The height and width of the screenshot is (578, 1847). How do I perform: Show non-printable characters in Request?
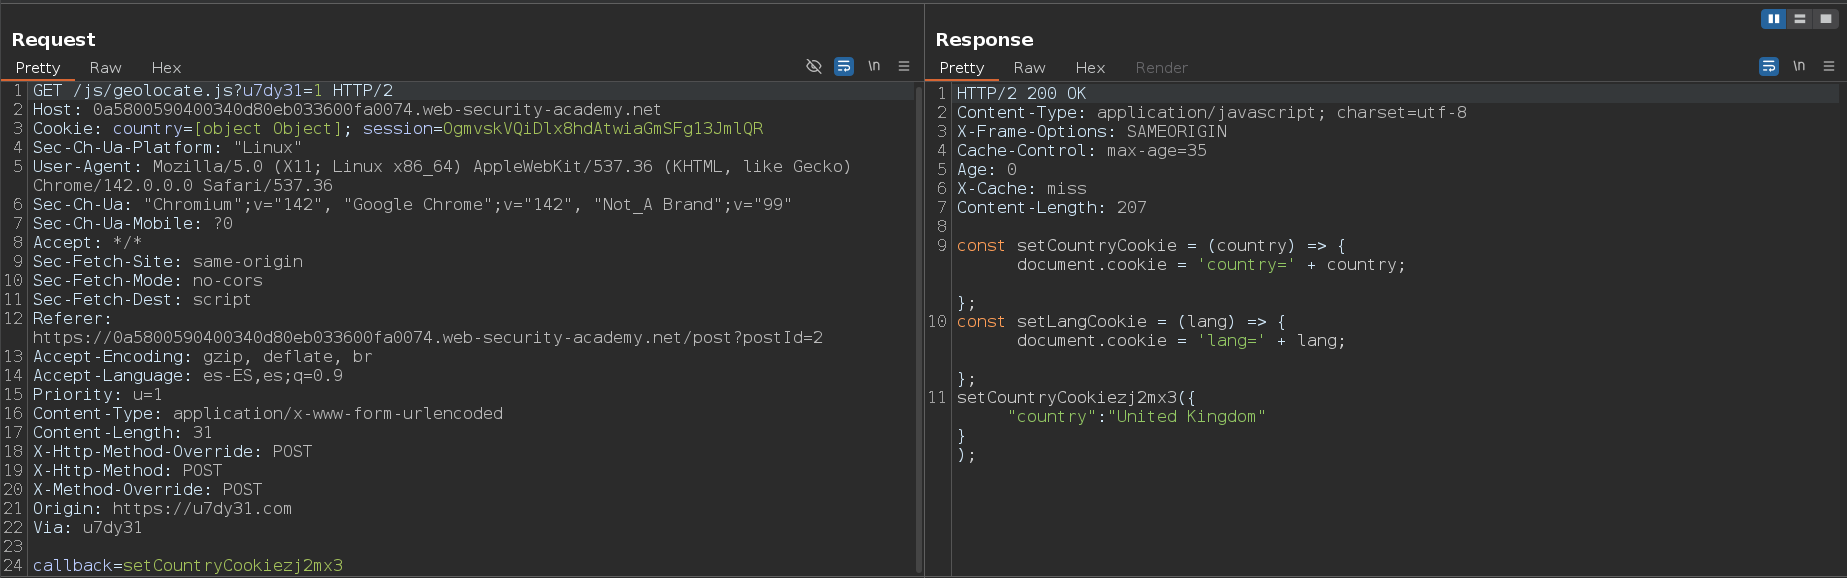pyautogui.click(x=874, y=66)
